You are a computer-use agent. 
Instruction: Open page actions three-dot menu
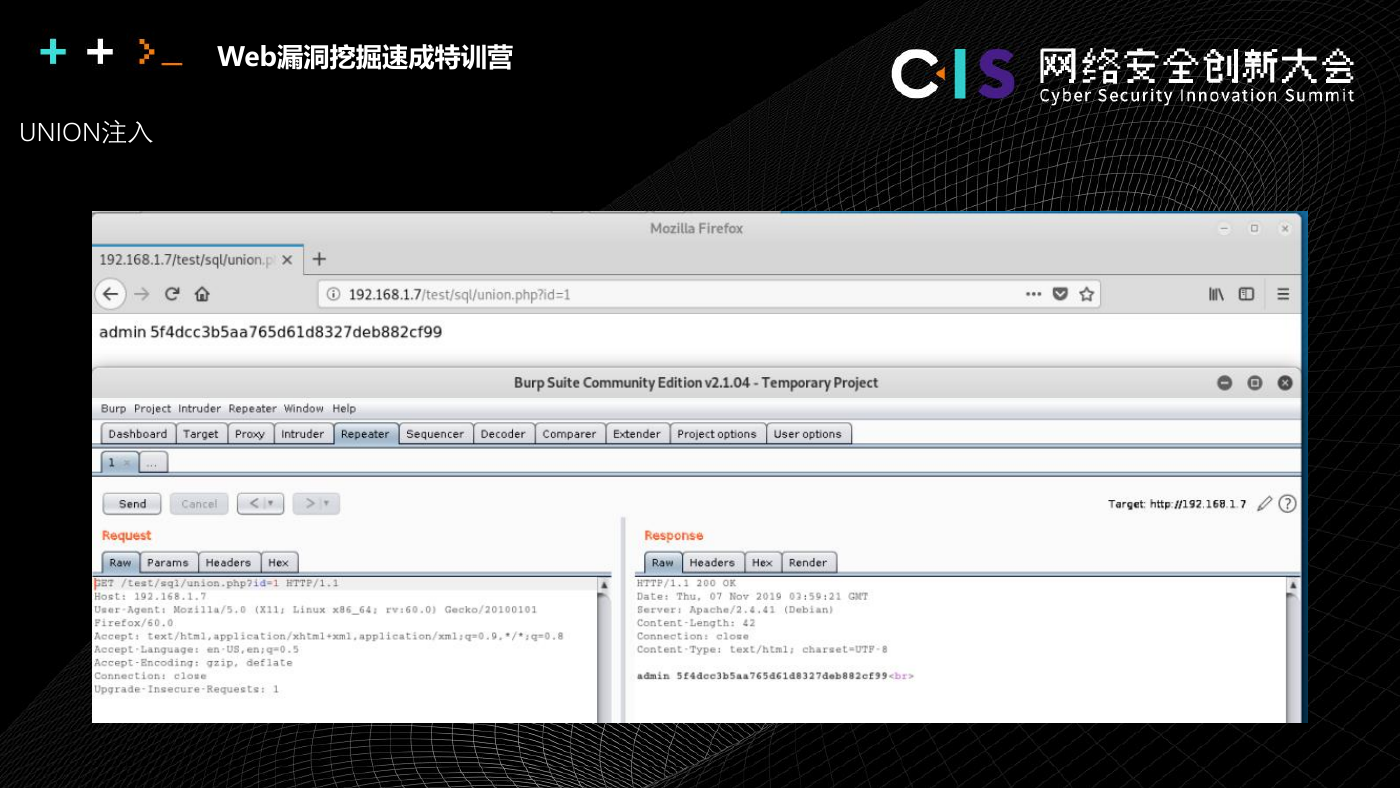(x=1034, y=294)
